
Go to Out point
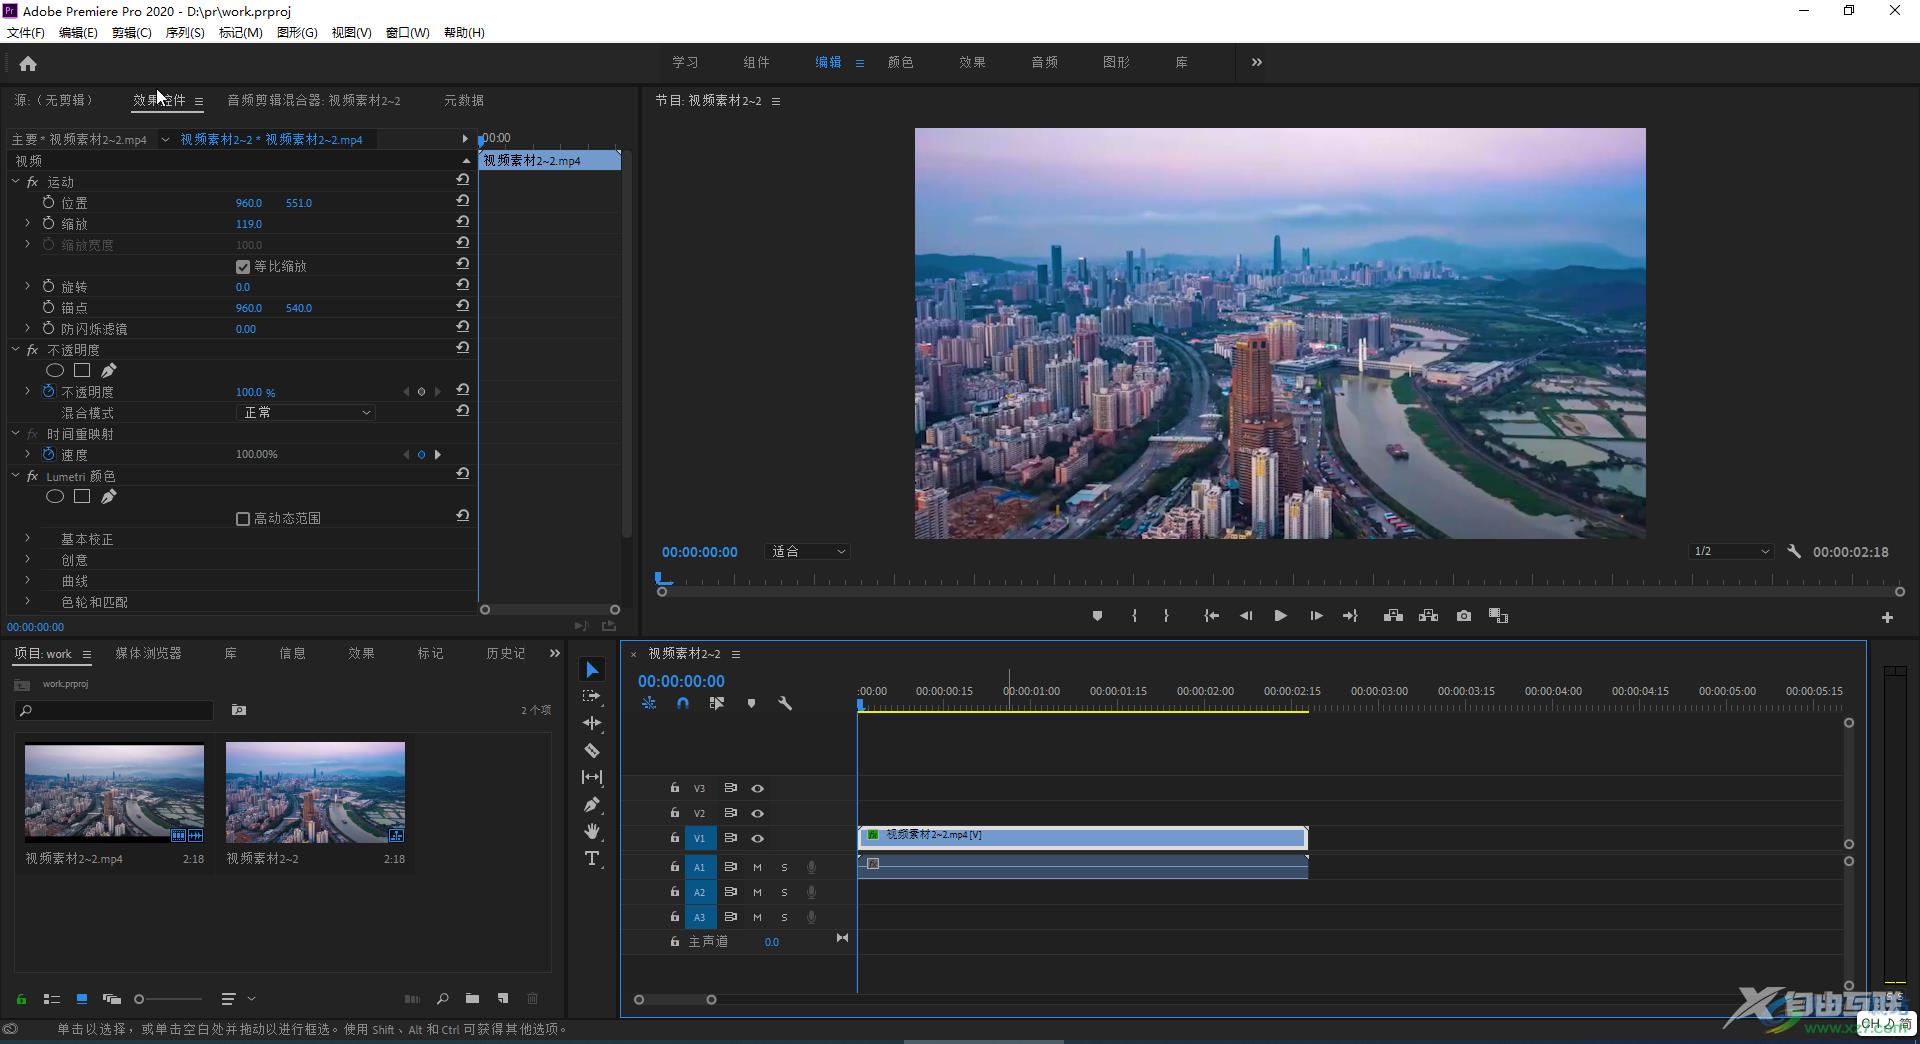point(1350,616)
